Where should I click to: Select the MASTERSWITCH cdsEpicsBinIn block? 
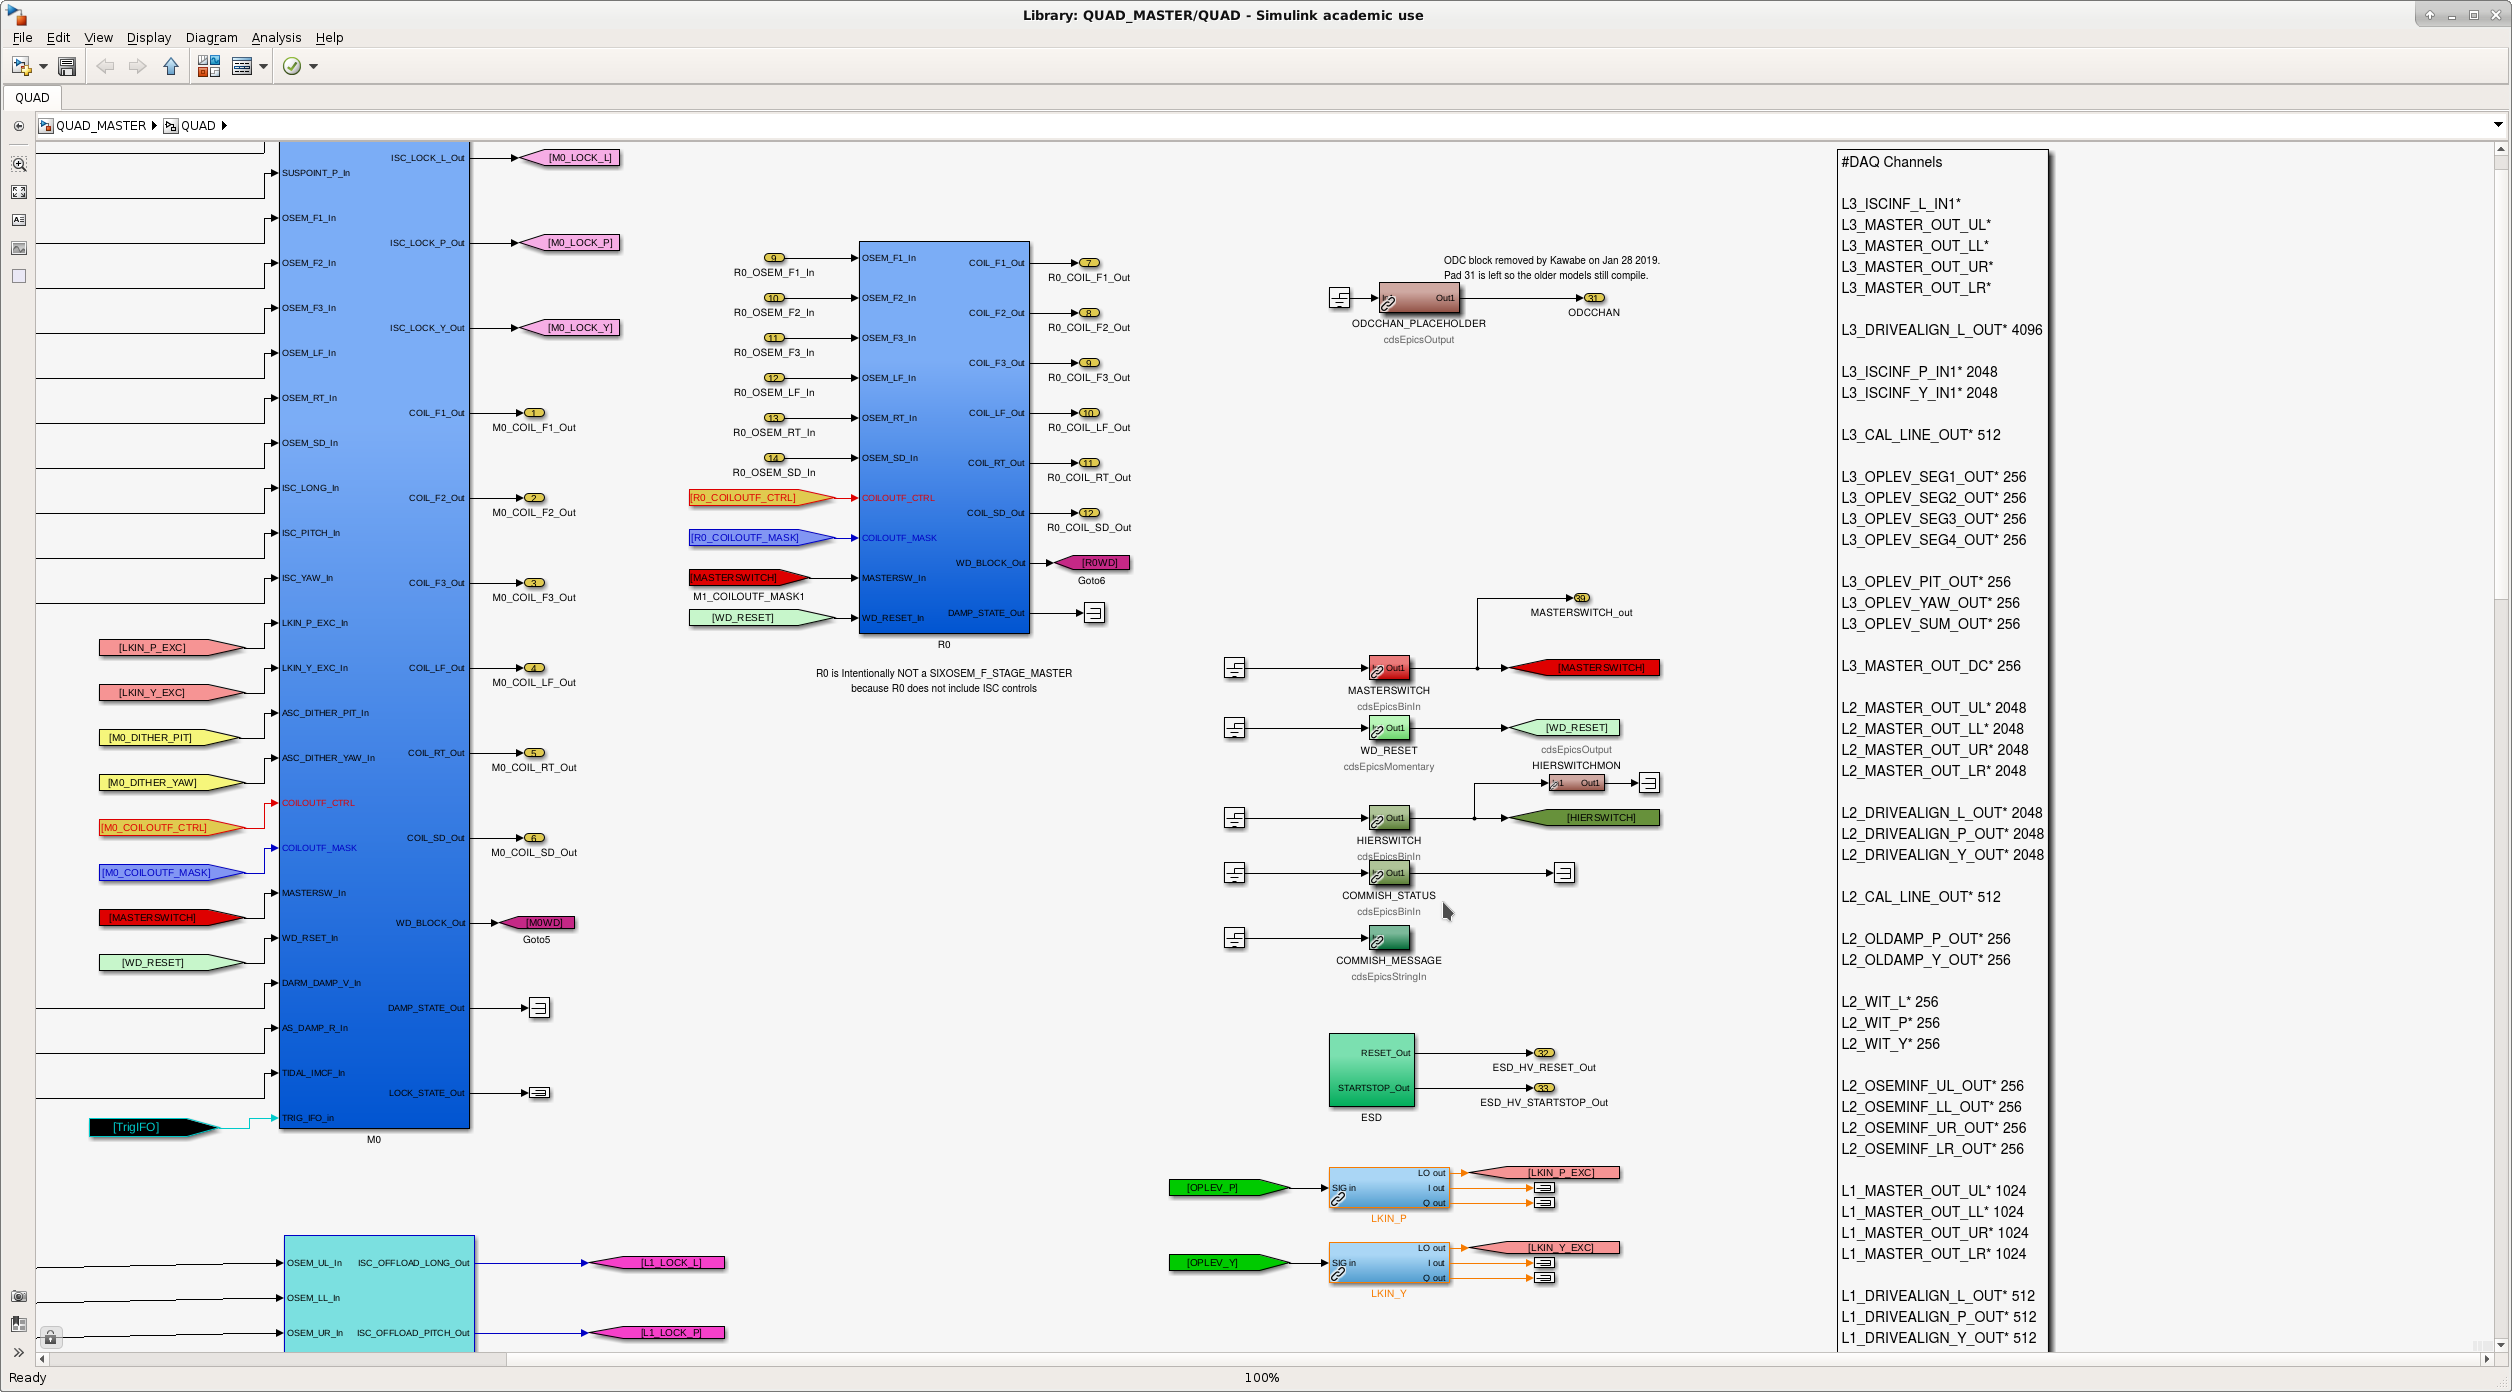(1389, 668)
